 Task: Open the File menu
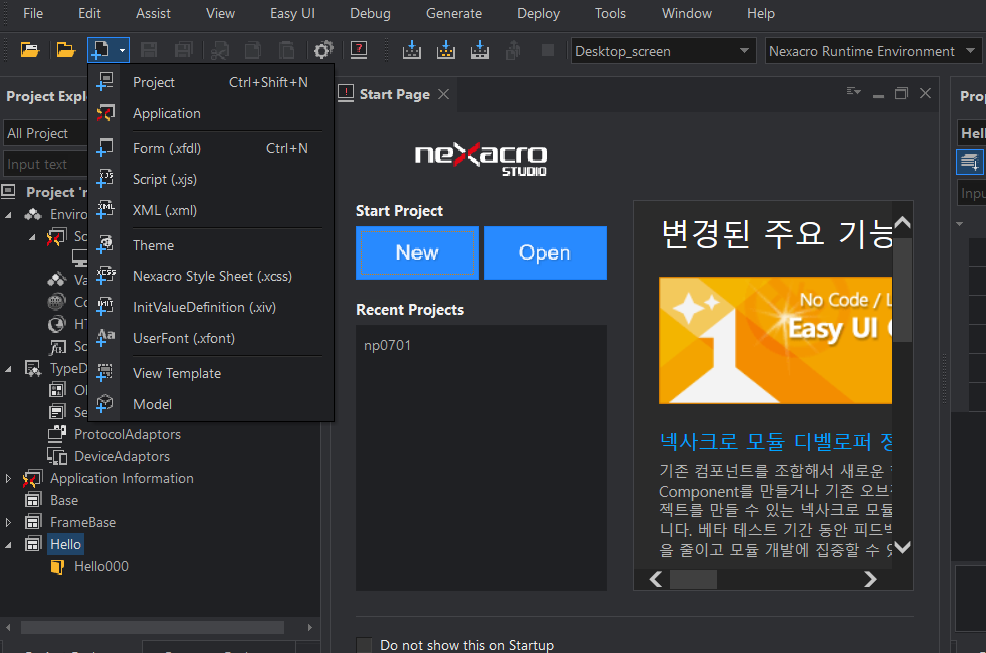point(33,13)
